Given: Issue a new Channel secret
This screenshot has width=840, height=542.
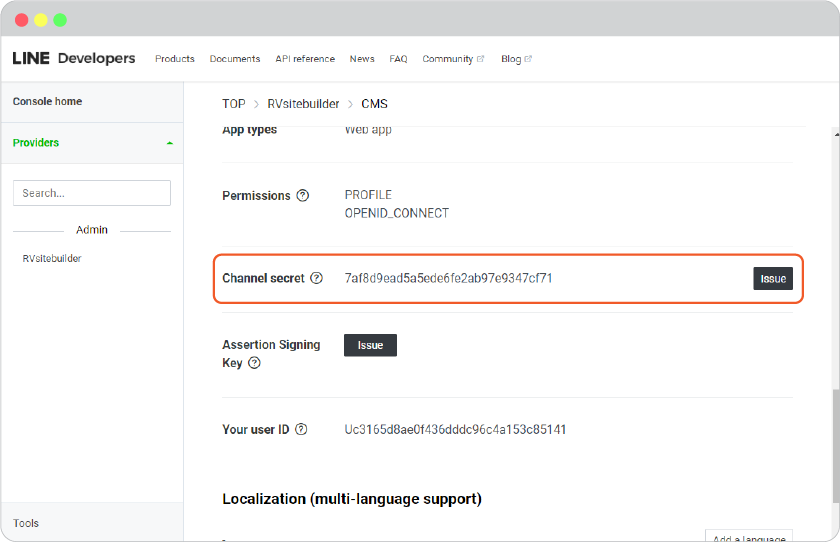Looking at the screenshot, I should (x=773, y=278).
